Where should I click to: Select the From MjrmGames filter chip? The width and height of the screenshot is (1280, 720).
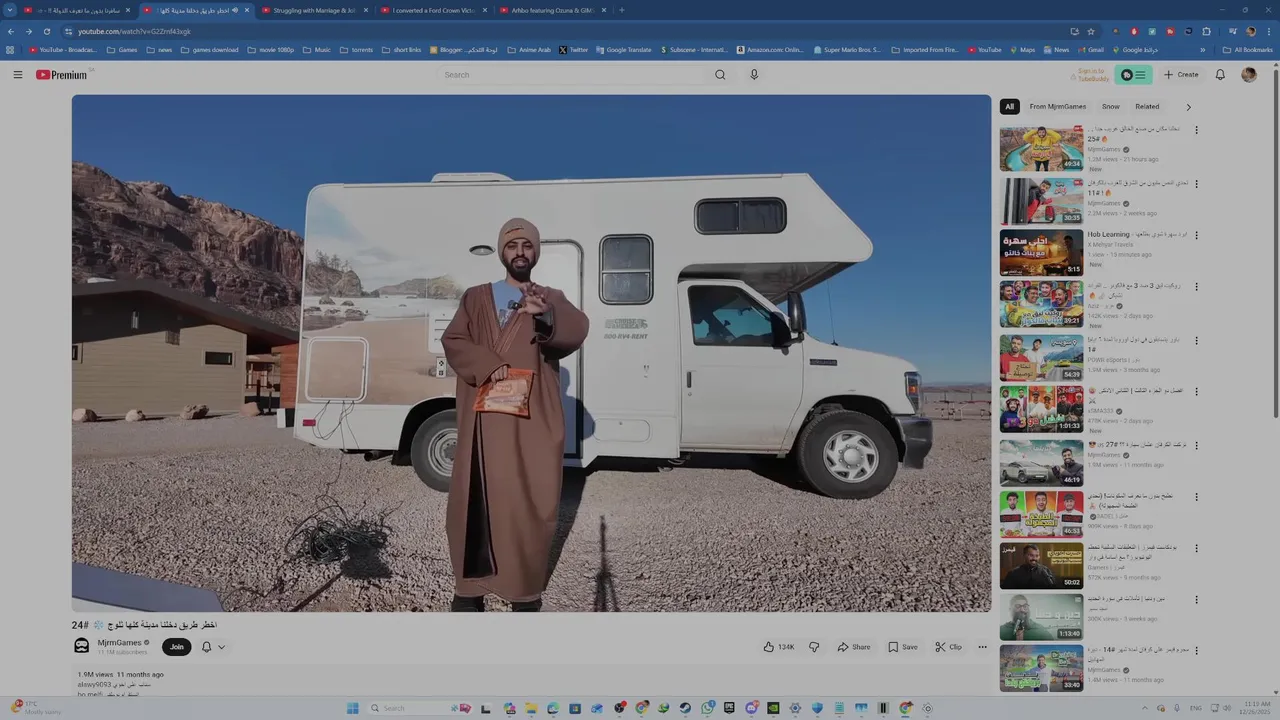pyautogui.click(x=1058, y=107)
